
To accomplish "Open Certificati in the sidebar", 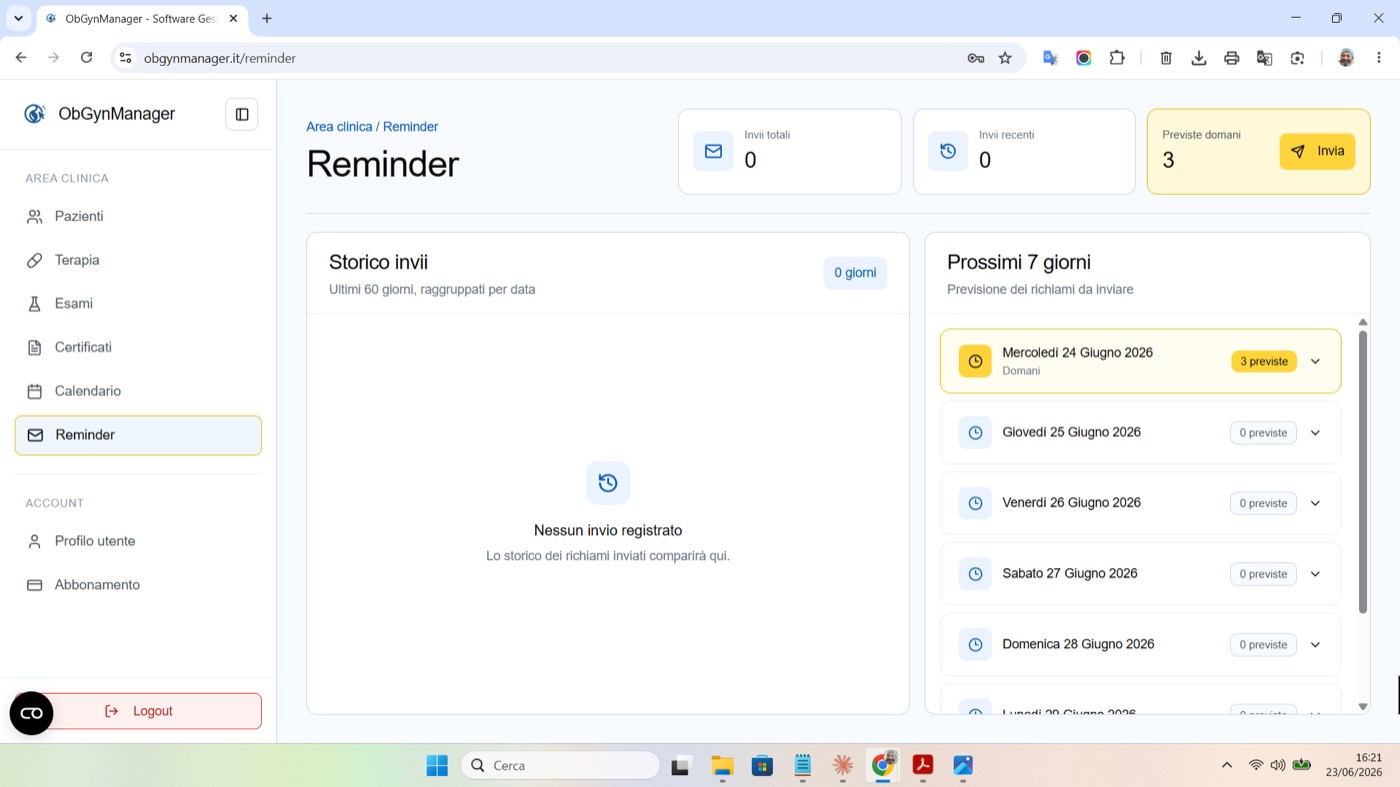I will (x=138, y=347).
